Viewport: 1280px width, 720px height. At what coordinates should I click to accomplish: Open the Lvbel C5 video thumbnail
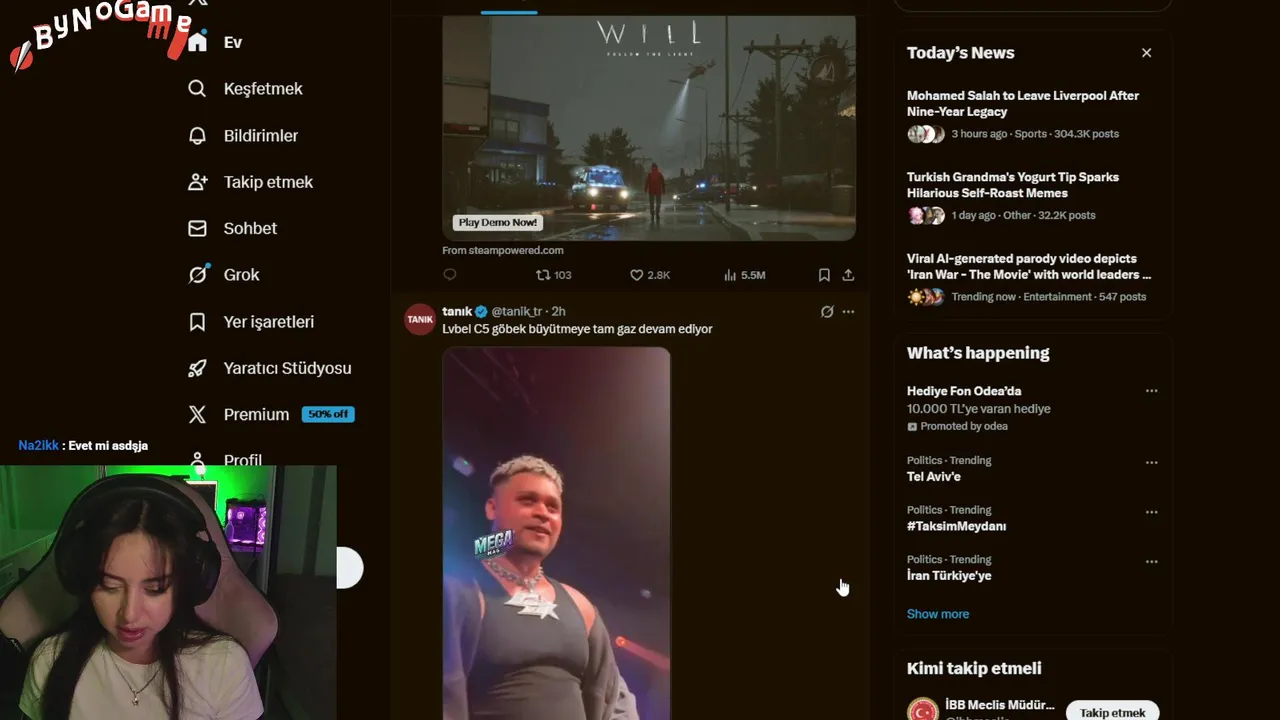[556, 534]
